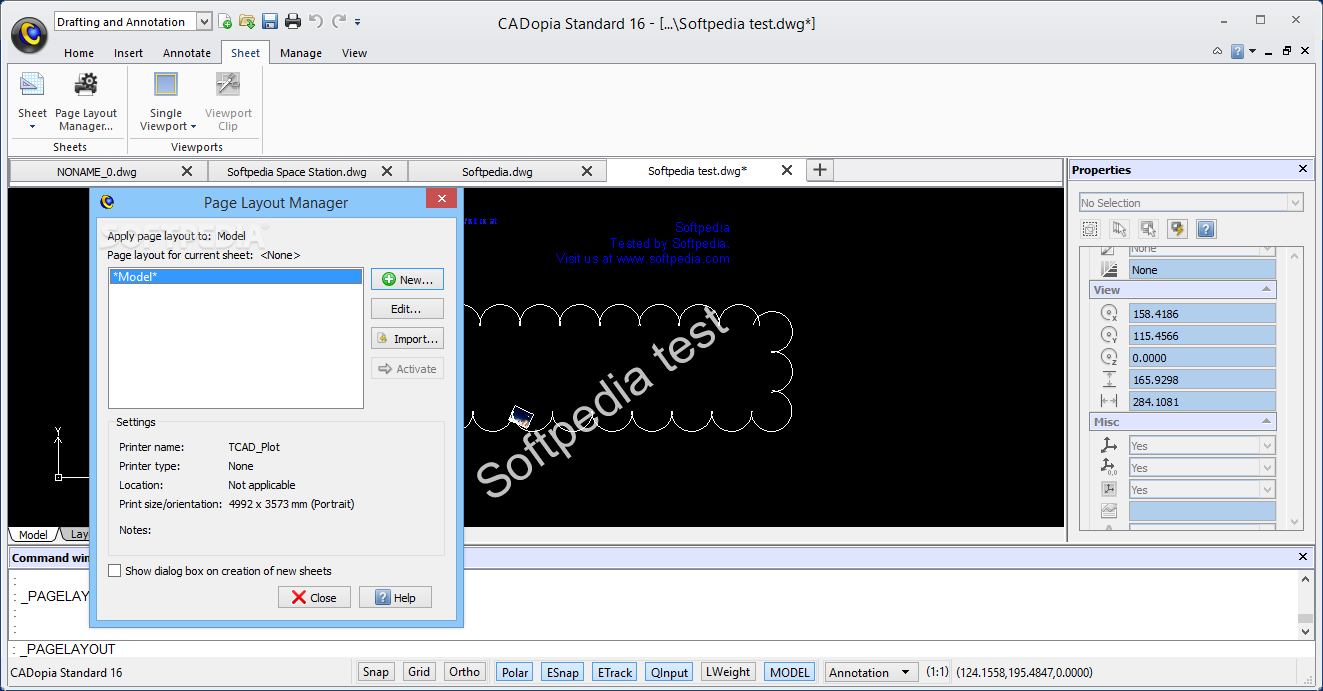The height and width of the screenshot is (691, 1323).
Task: Click the Save diskette icon
Action: click(270, 21)
